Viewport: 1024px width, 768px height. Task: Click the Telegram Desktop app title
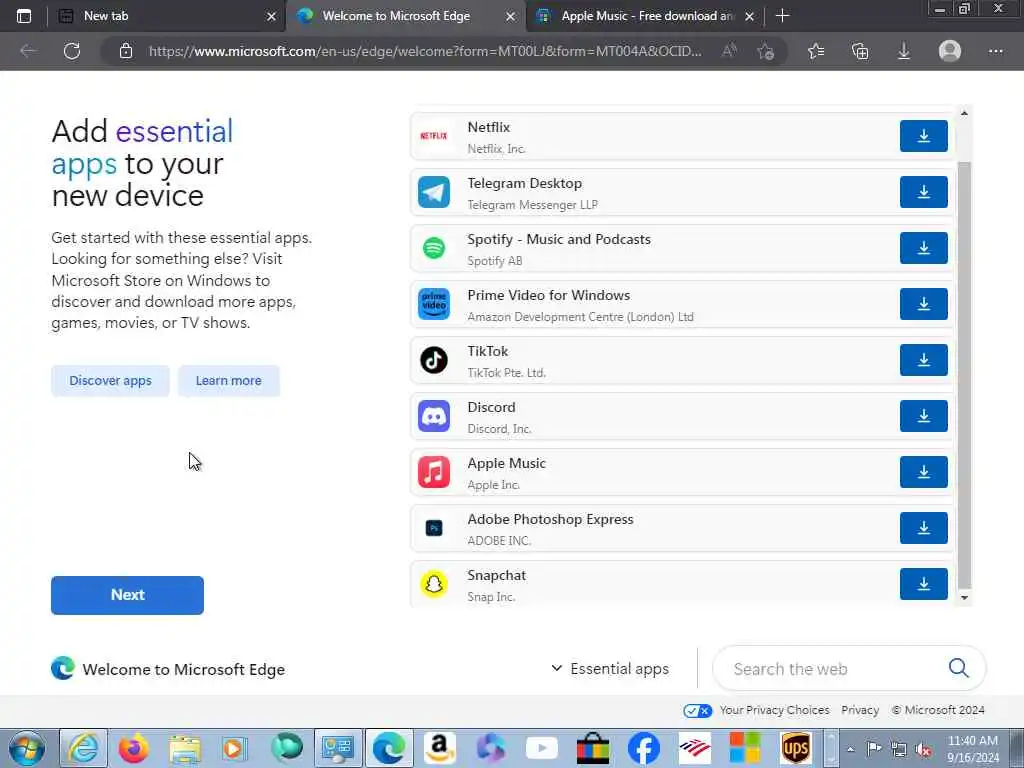tap(524, 184)
